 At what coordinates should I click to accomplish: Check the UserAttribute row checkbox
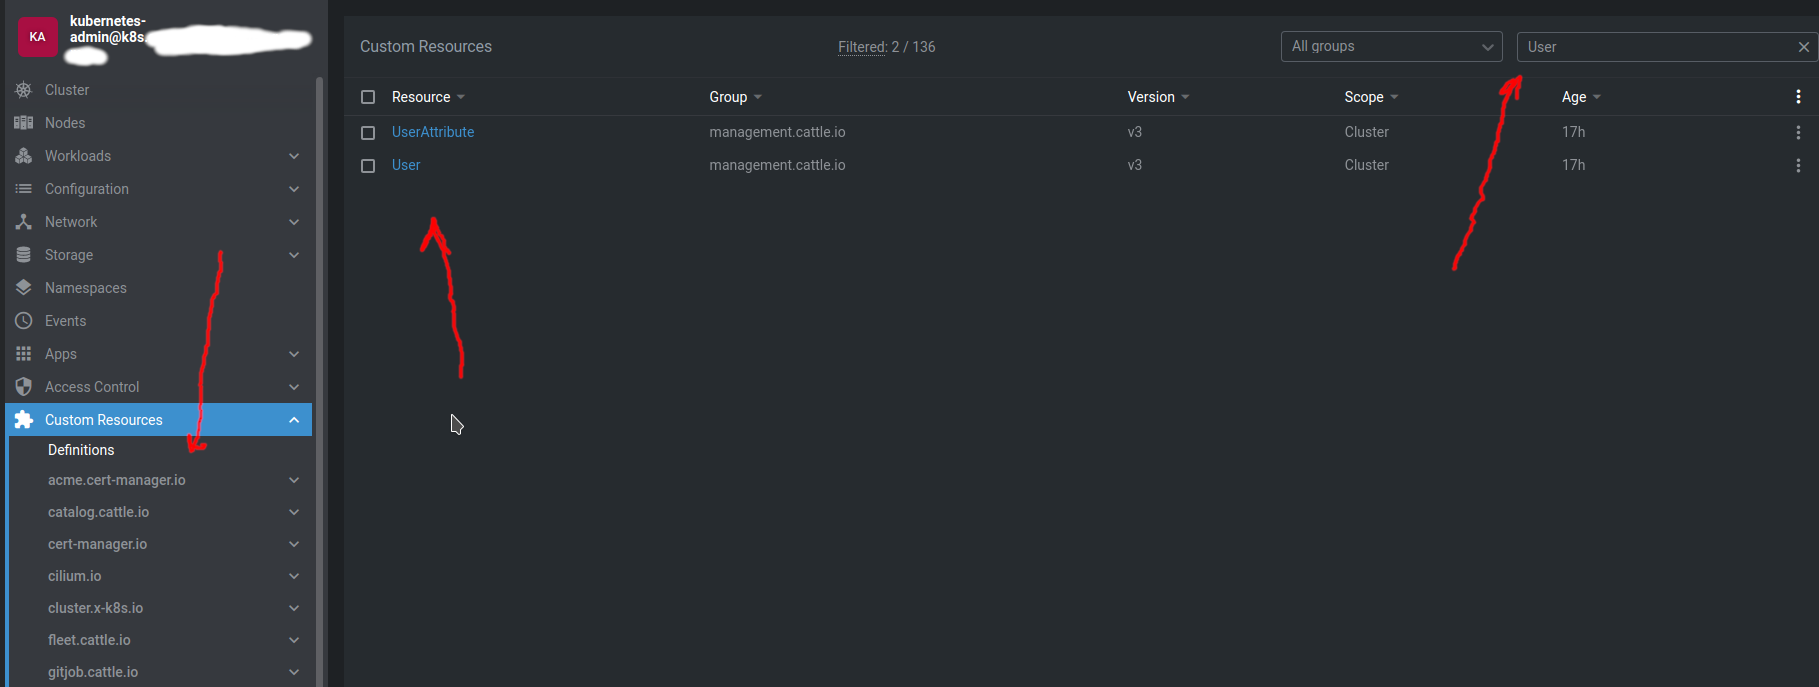point(368,131)
